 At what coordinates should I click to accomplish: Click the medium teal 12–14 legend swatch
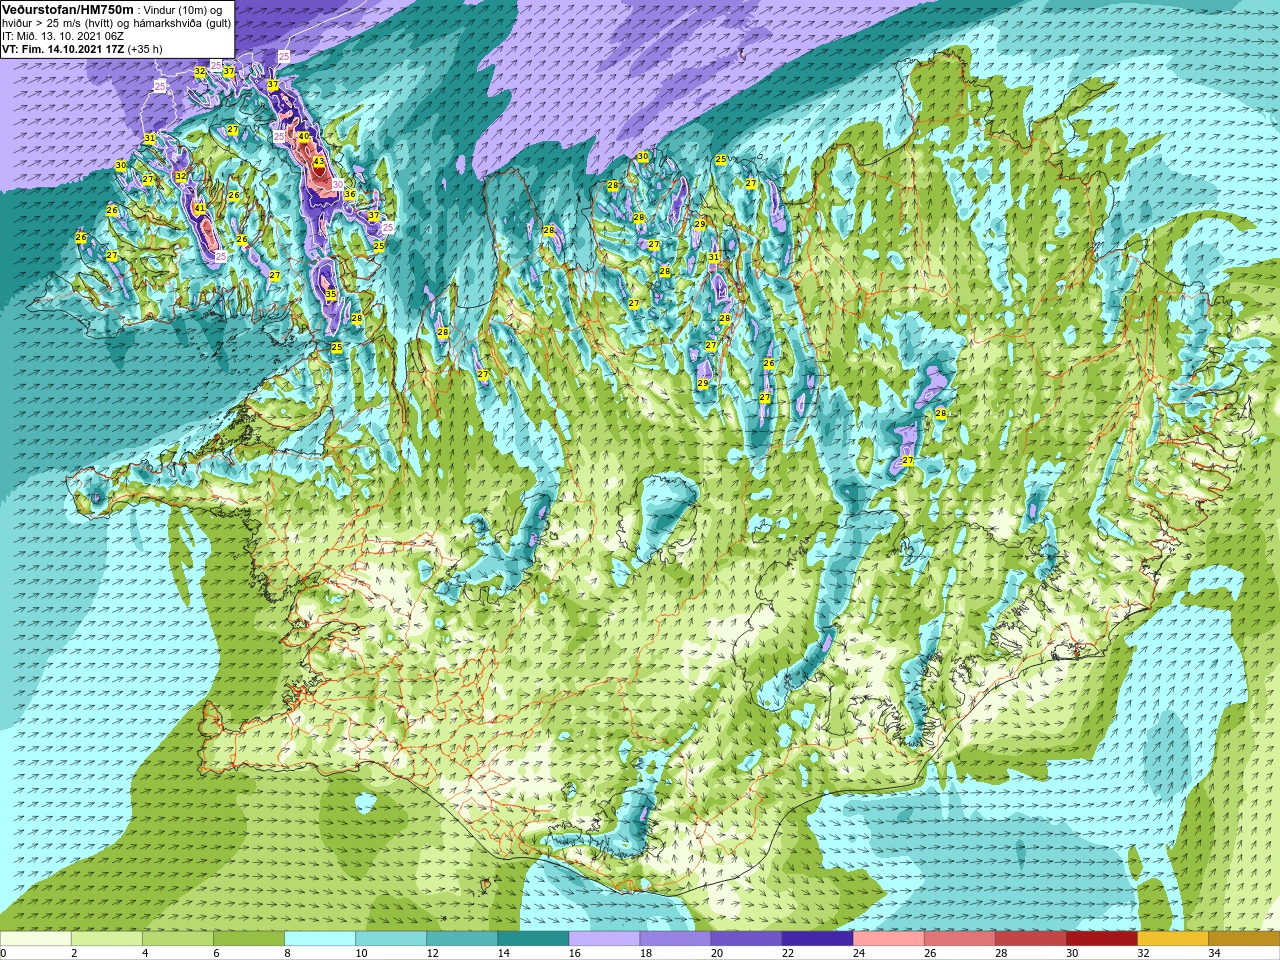click(462, 939)
